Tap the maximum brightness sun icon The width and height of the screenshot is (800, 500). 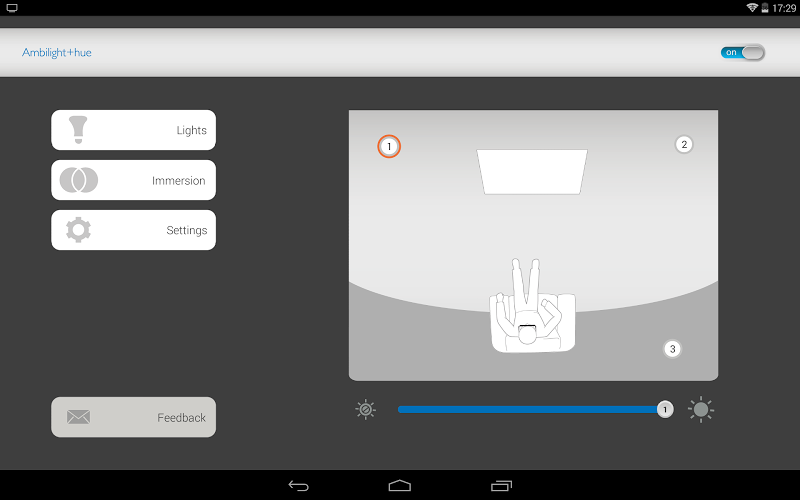pos(701,409)
